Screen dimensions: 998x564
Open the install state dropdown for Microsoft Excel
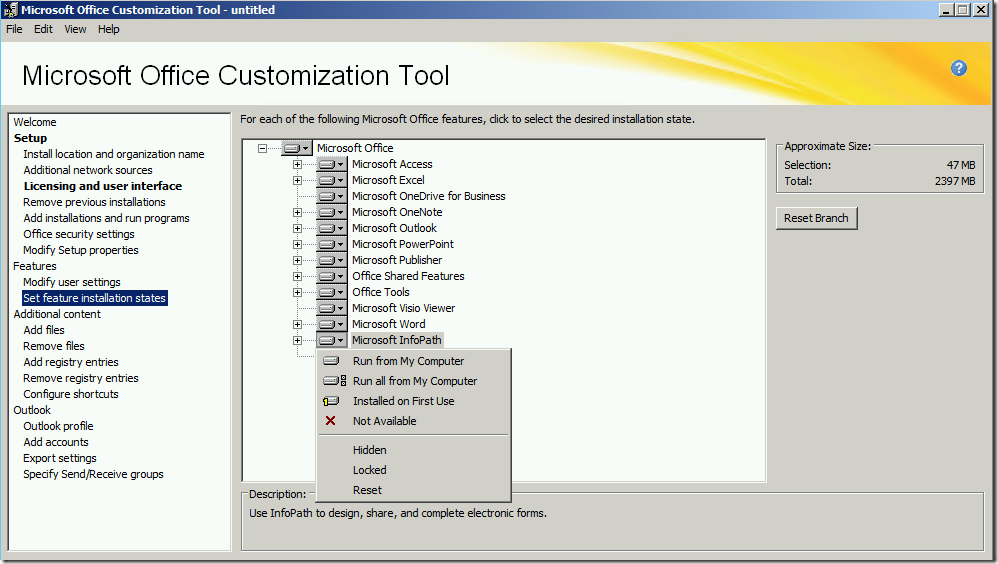pos(332,180)
